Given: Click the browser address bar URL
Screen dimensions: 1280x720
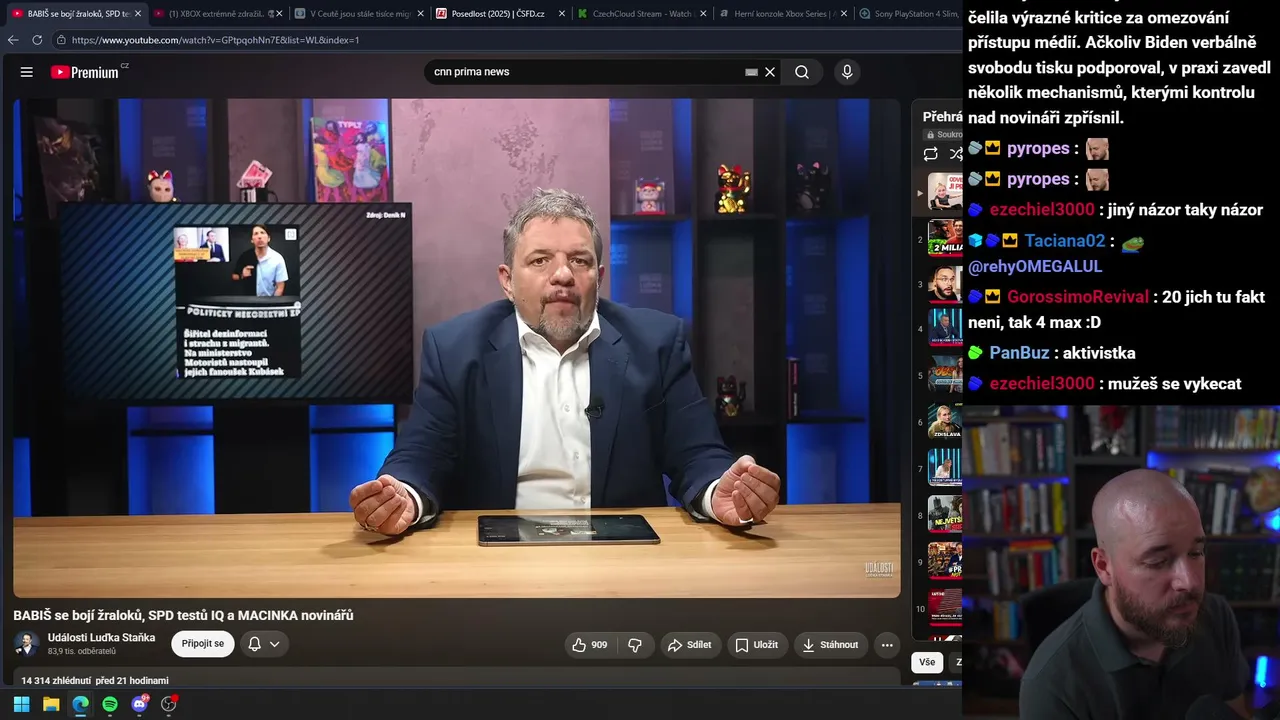Looking at the screenshot, I should coord(215,40).
